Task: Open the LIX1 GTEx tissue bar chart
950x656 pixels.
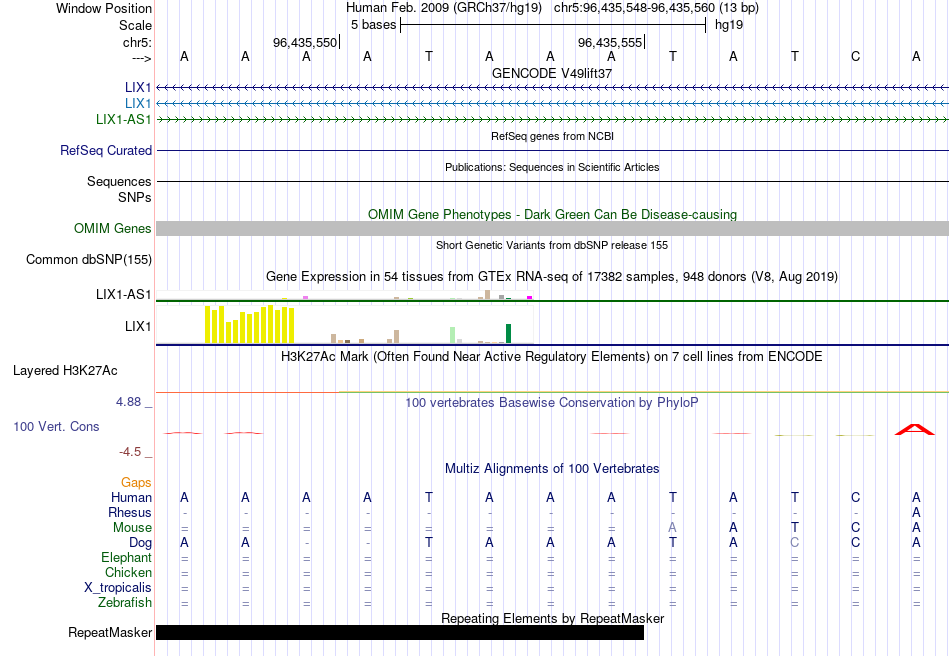Action: coord(344,325)
